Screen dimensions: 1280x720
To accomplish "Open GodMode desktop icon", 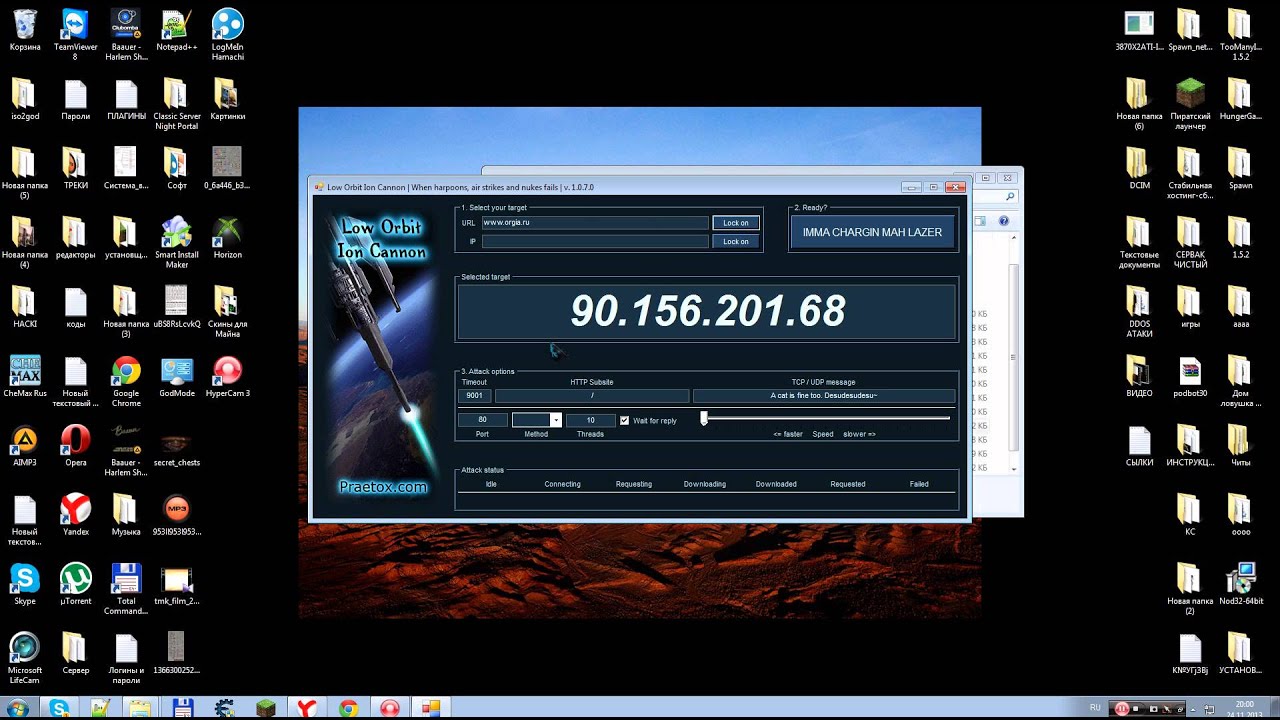I will point(176,377).
